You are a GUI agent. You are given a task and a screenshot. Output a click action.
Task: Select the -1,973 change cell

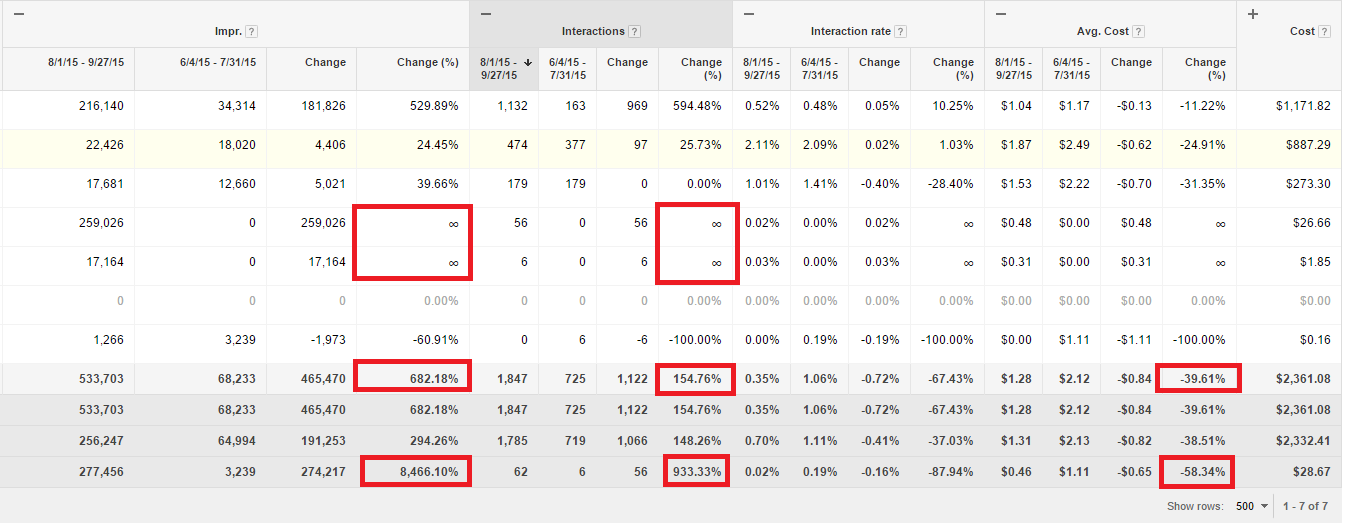[x=328, y=340]
